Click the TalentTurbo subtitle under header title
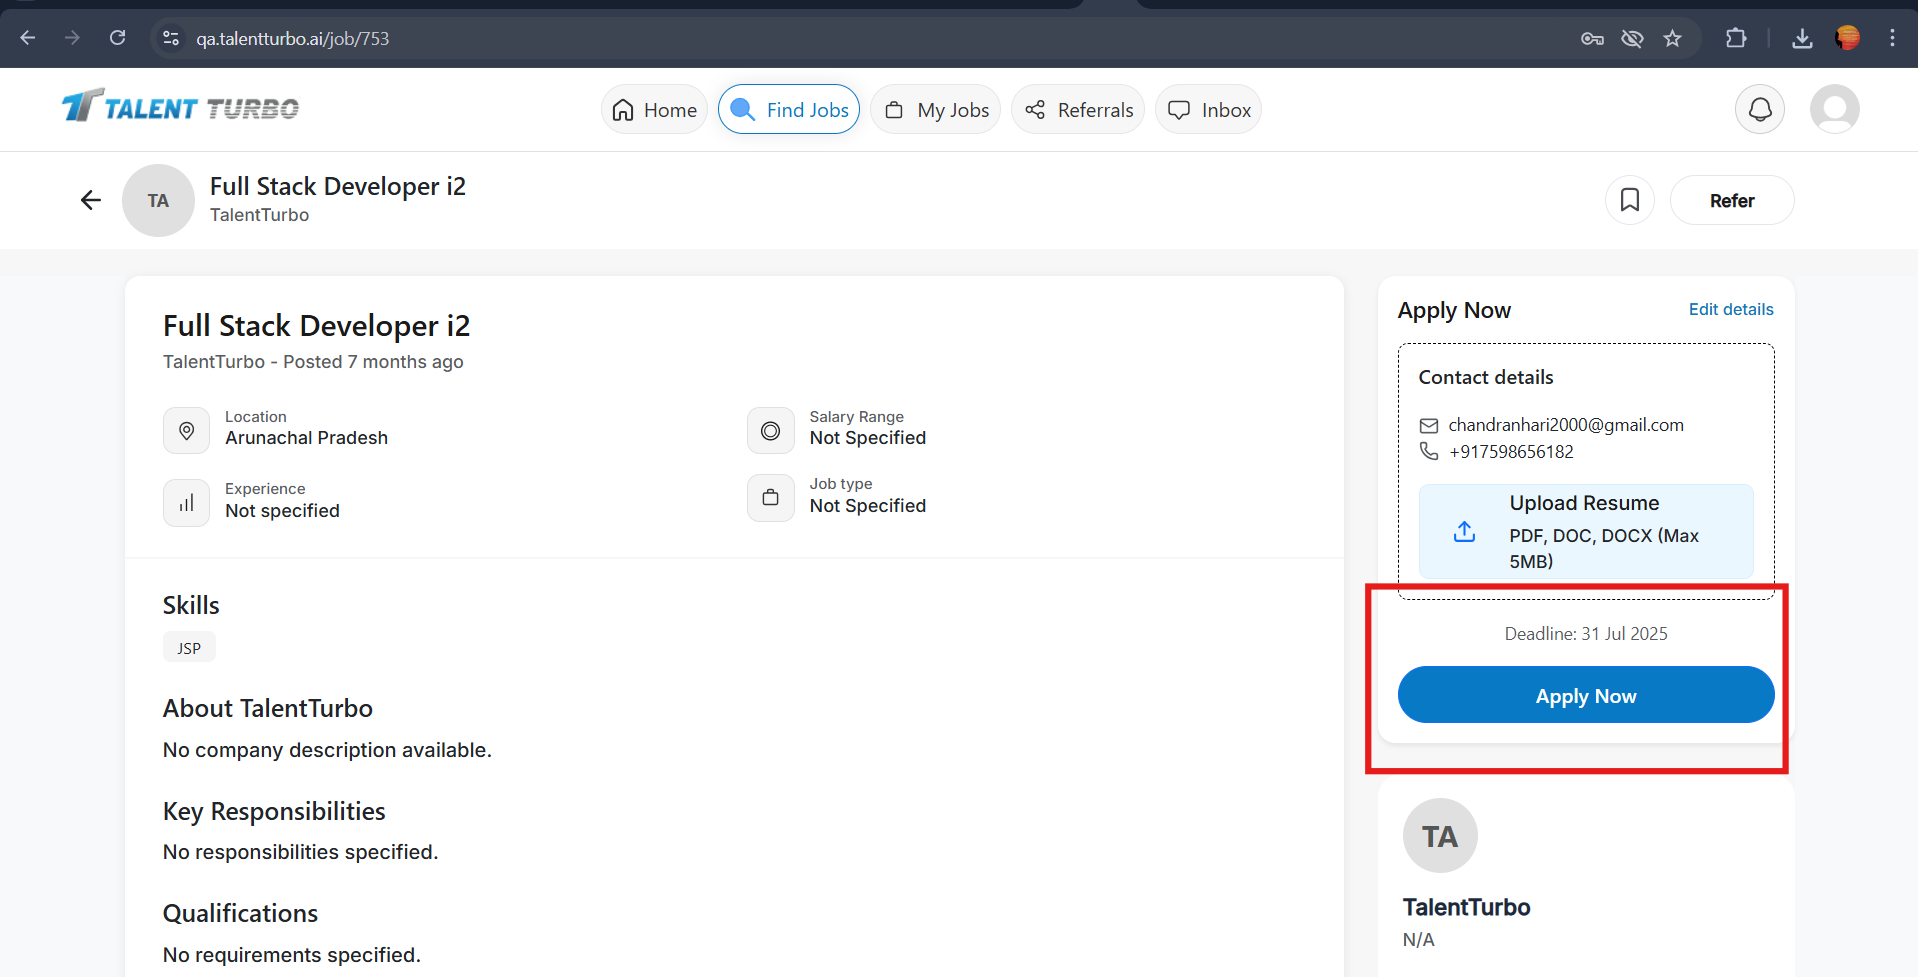 click(x=259, y=215)
